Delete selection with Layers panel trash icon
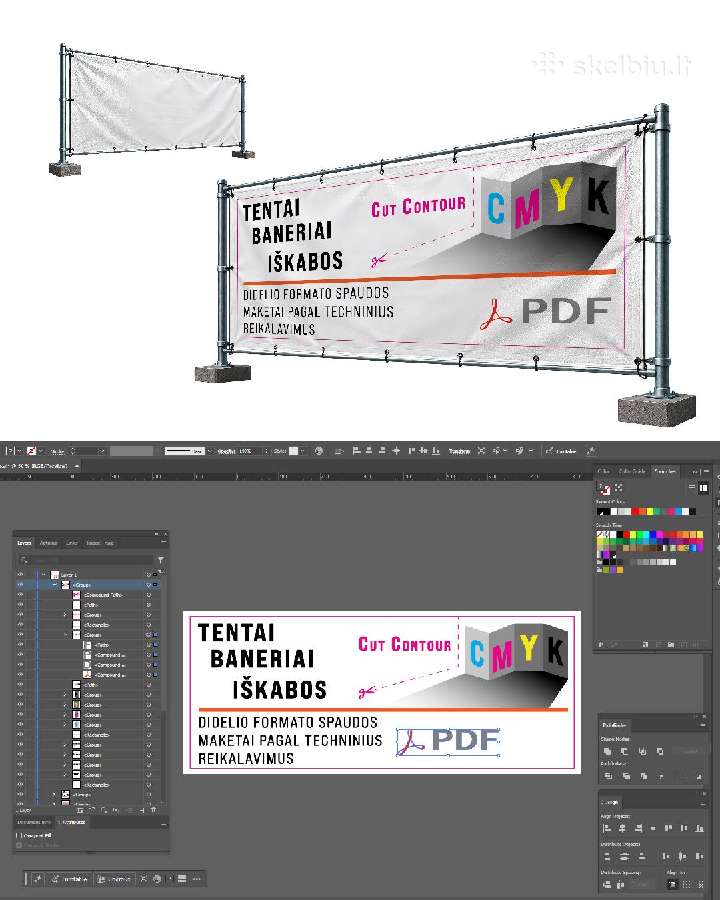This screenshot has width=720, height=900. click(153, 810)
